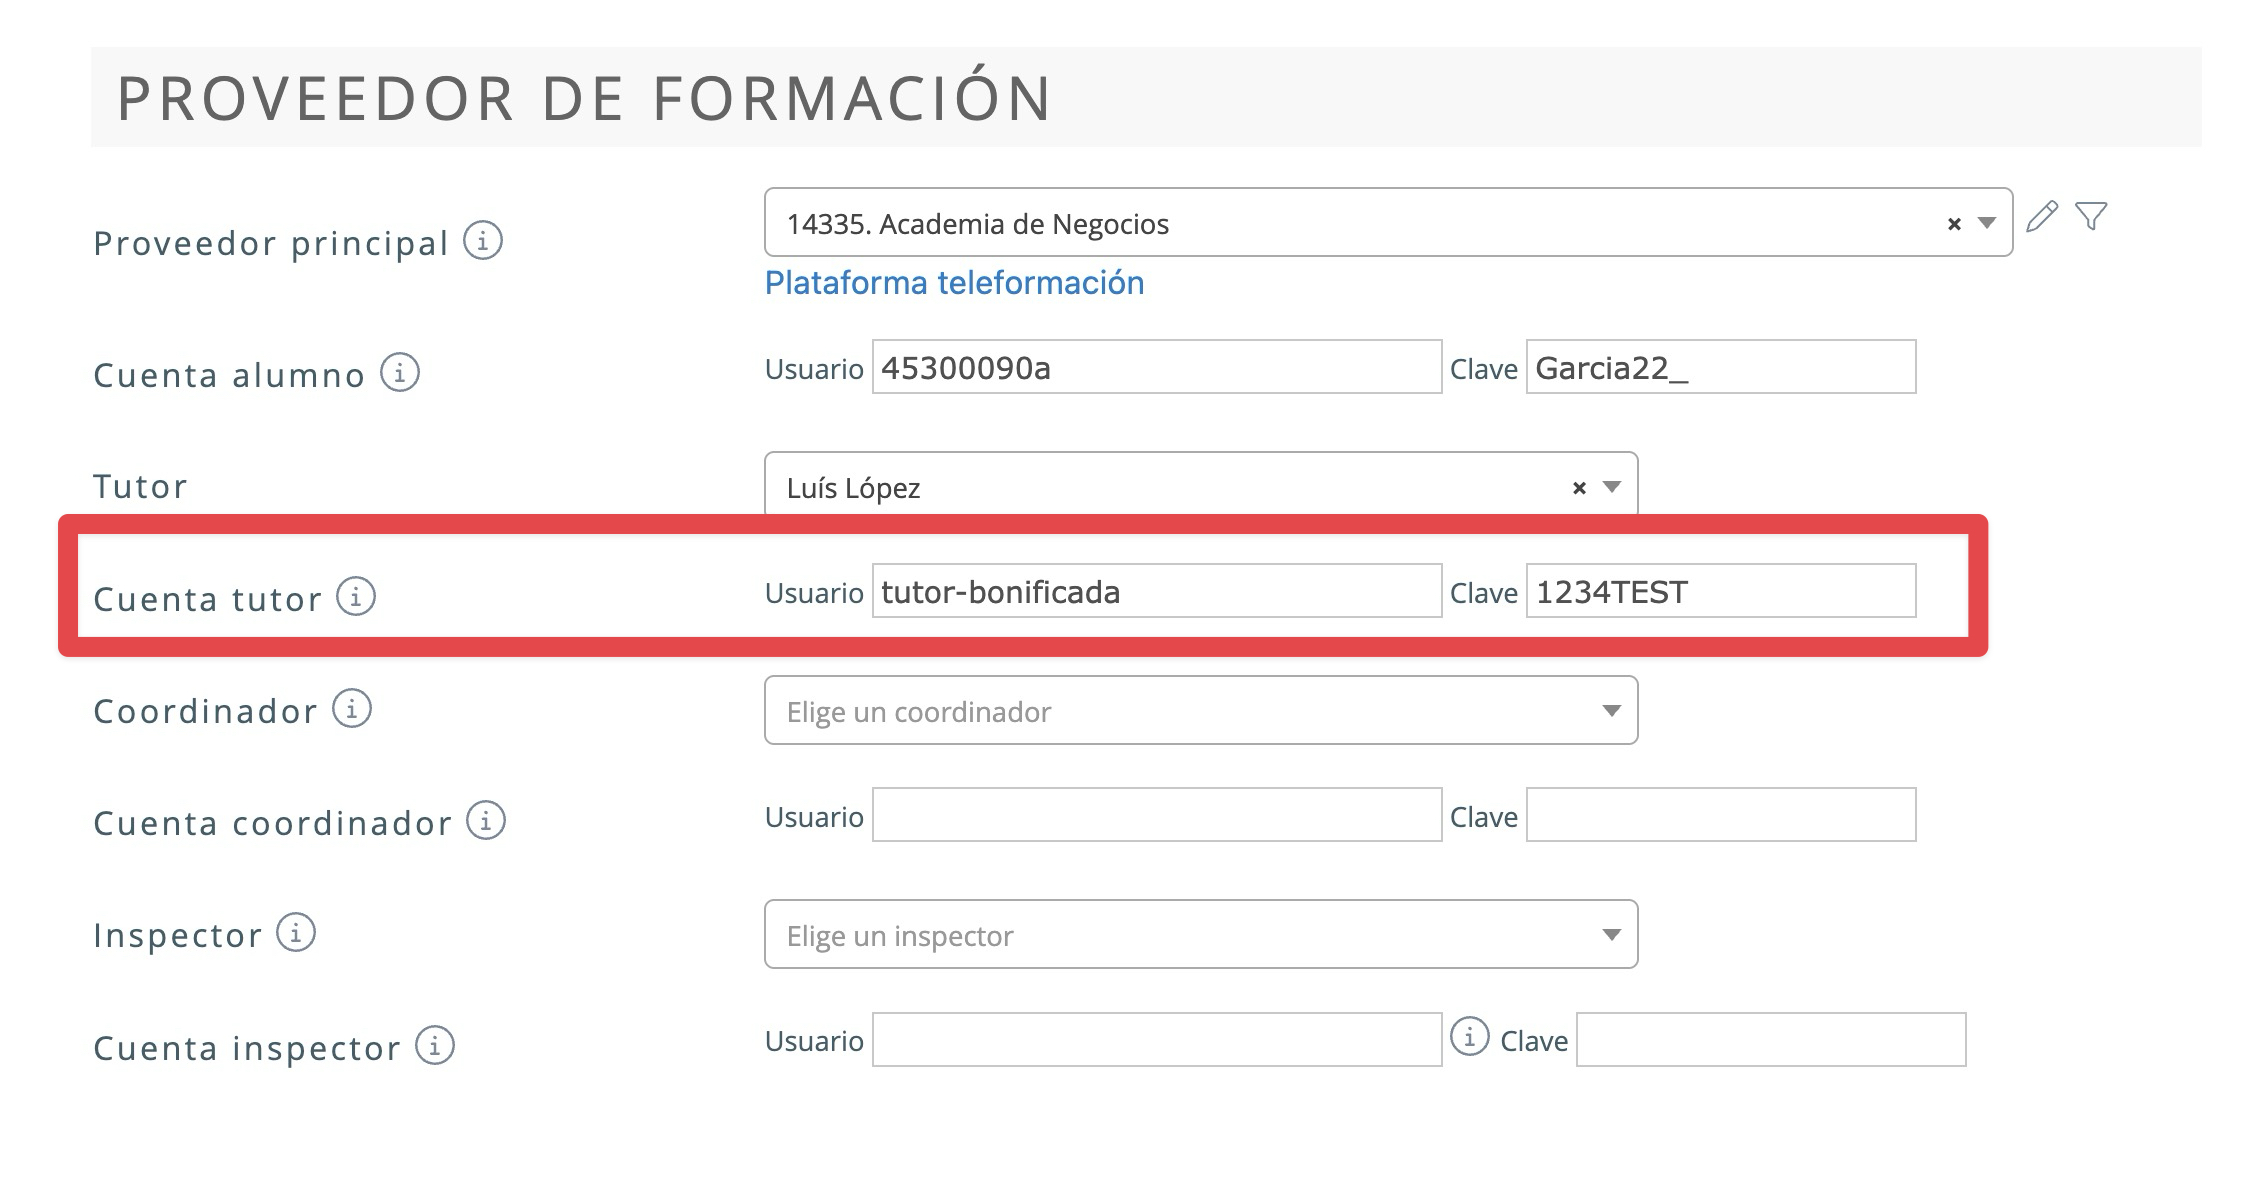Click the Cuenta alumno Usuario field

[x=1156, y=368]
